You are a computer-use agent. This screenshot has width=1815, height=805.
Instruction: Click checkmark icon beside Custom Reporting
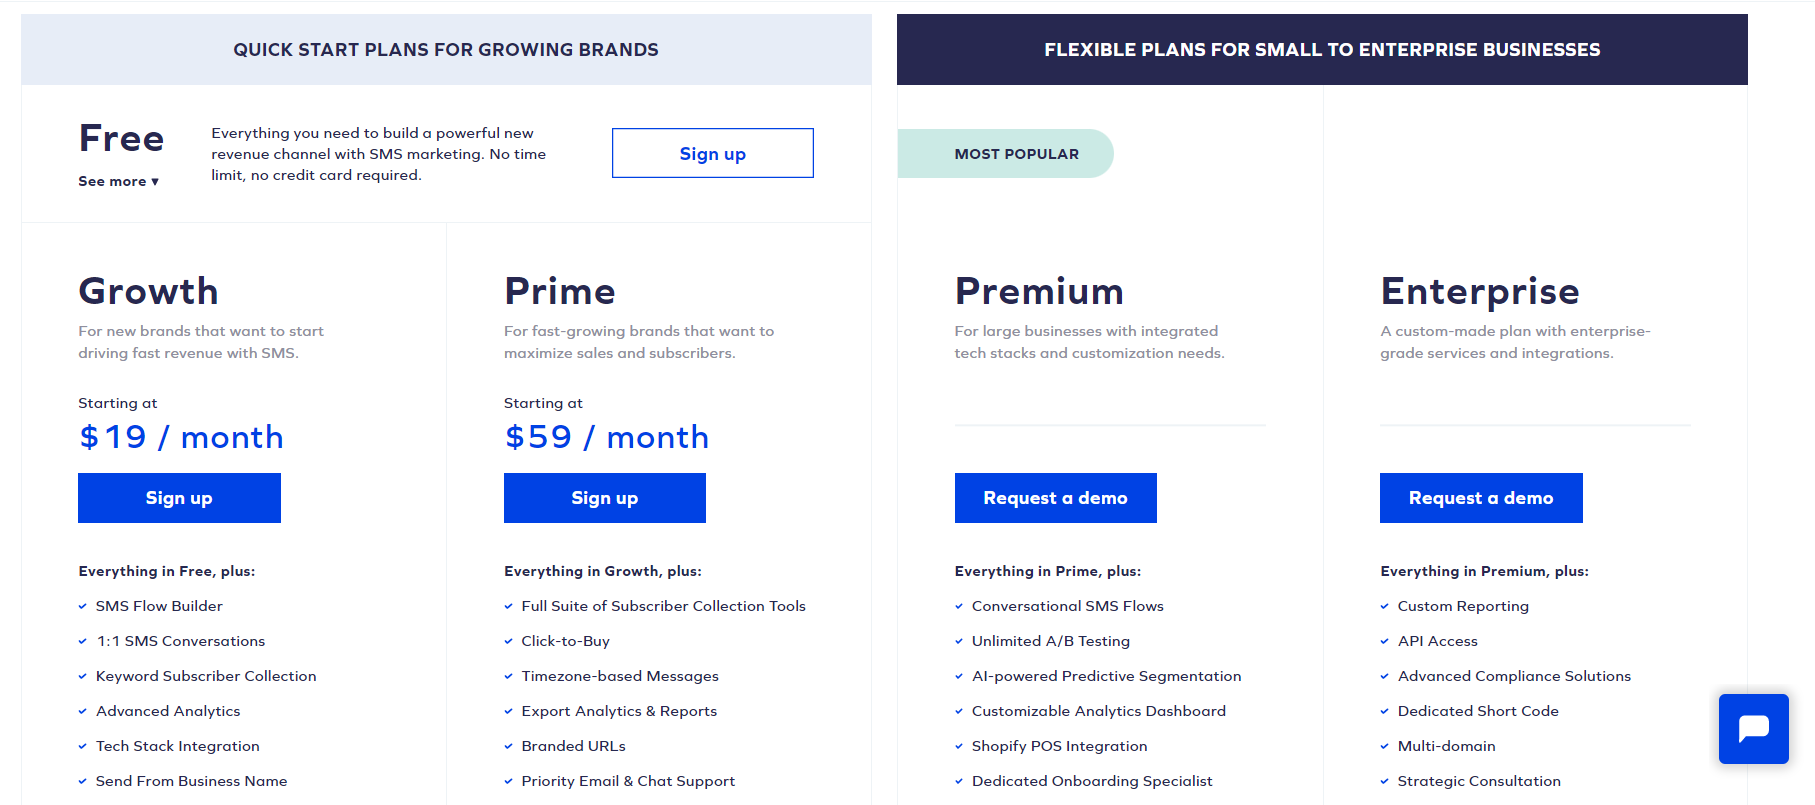(x=1385, y=606)
